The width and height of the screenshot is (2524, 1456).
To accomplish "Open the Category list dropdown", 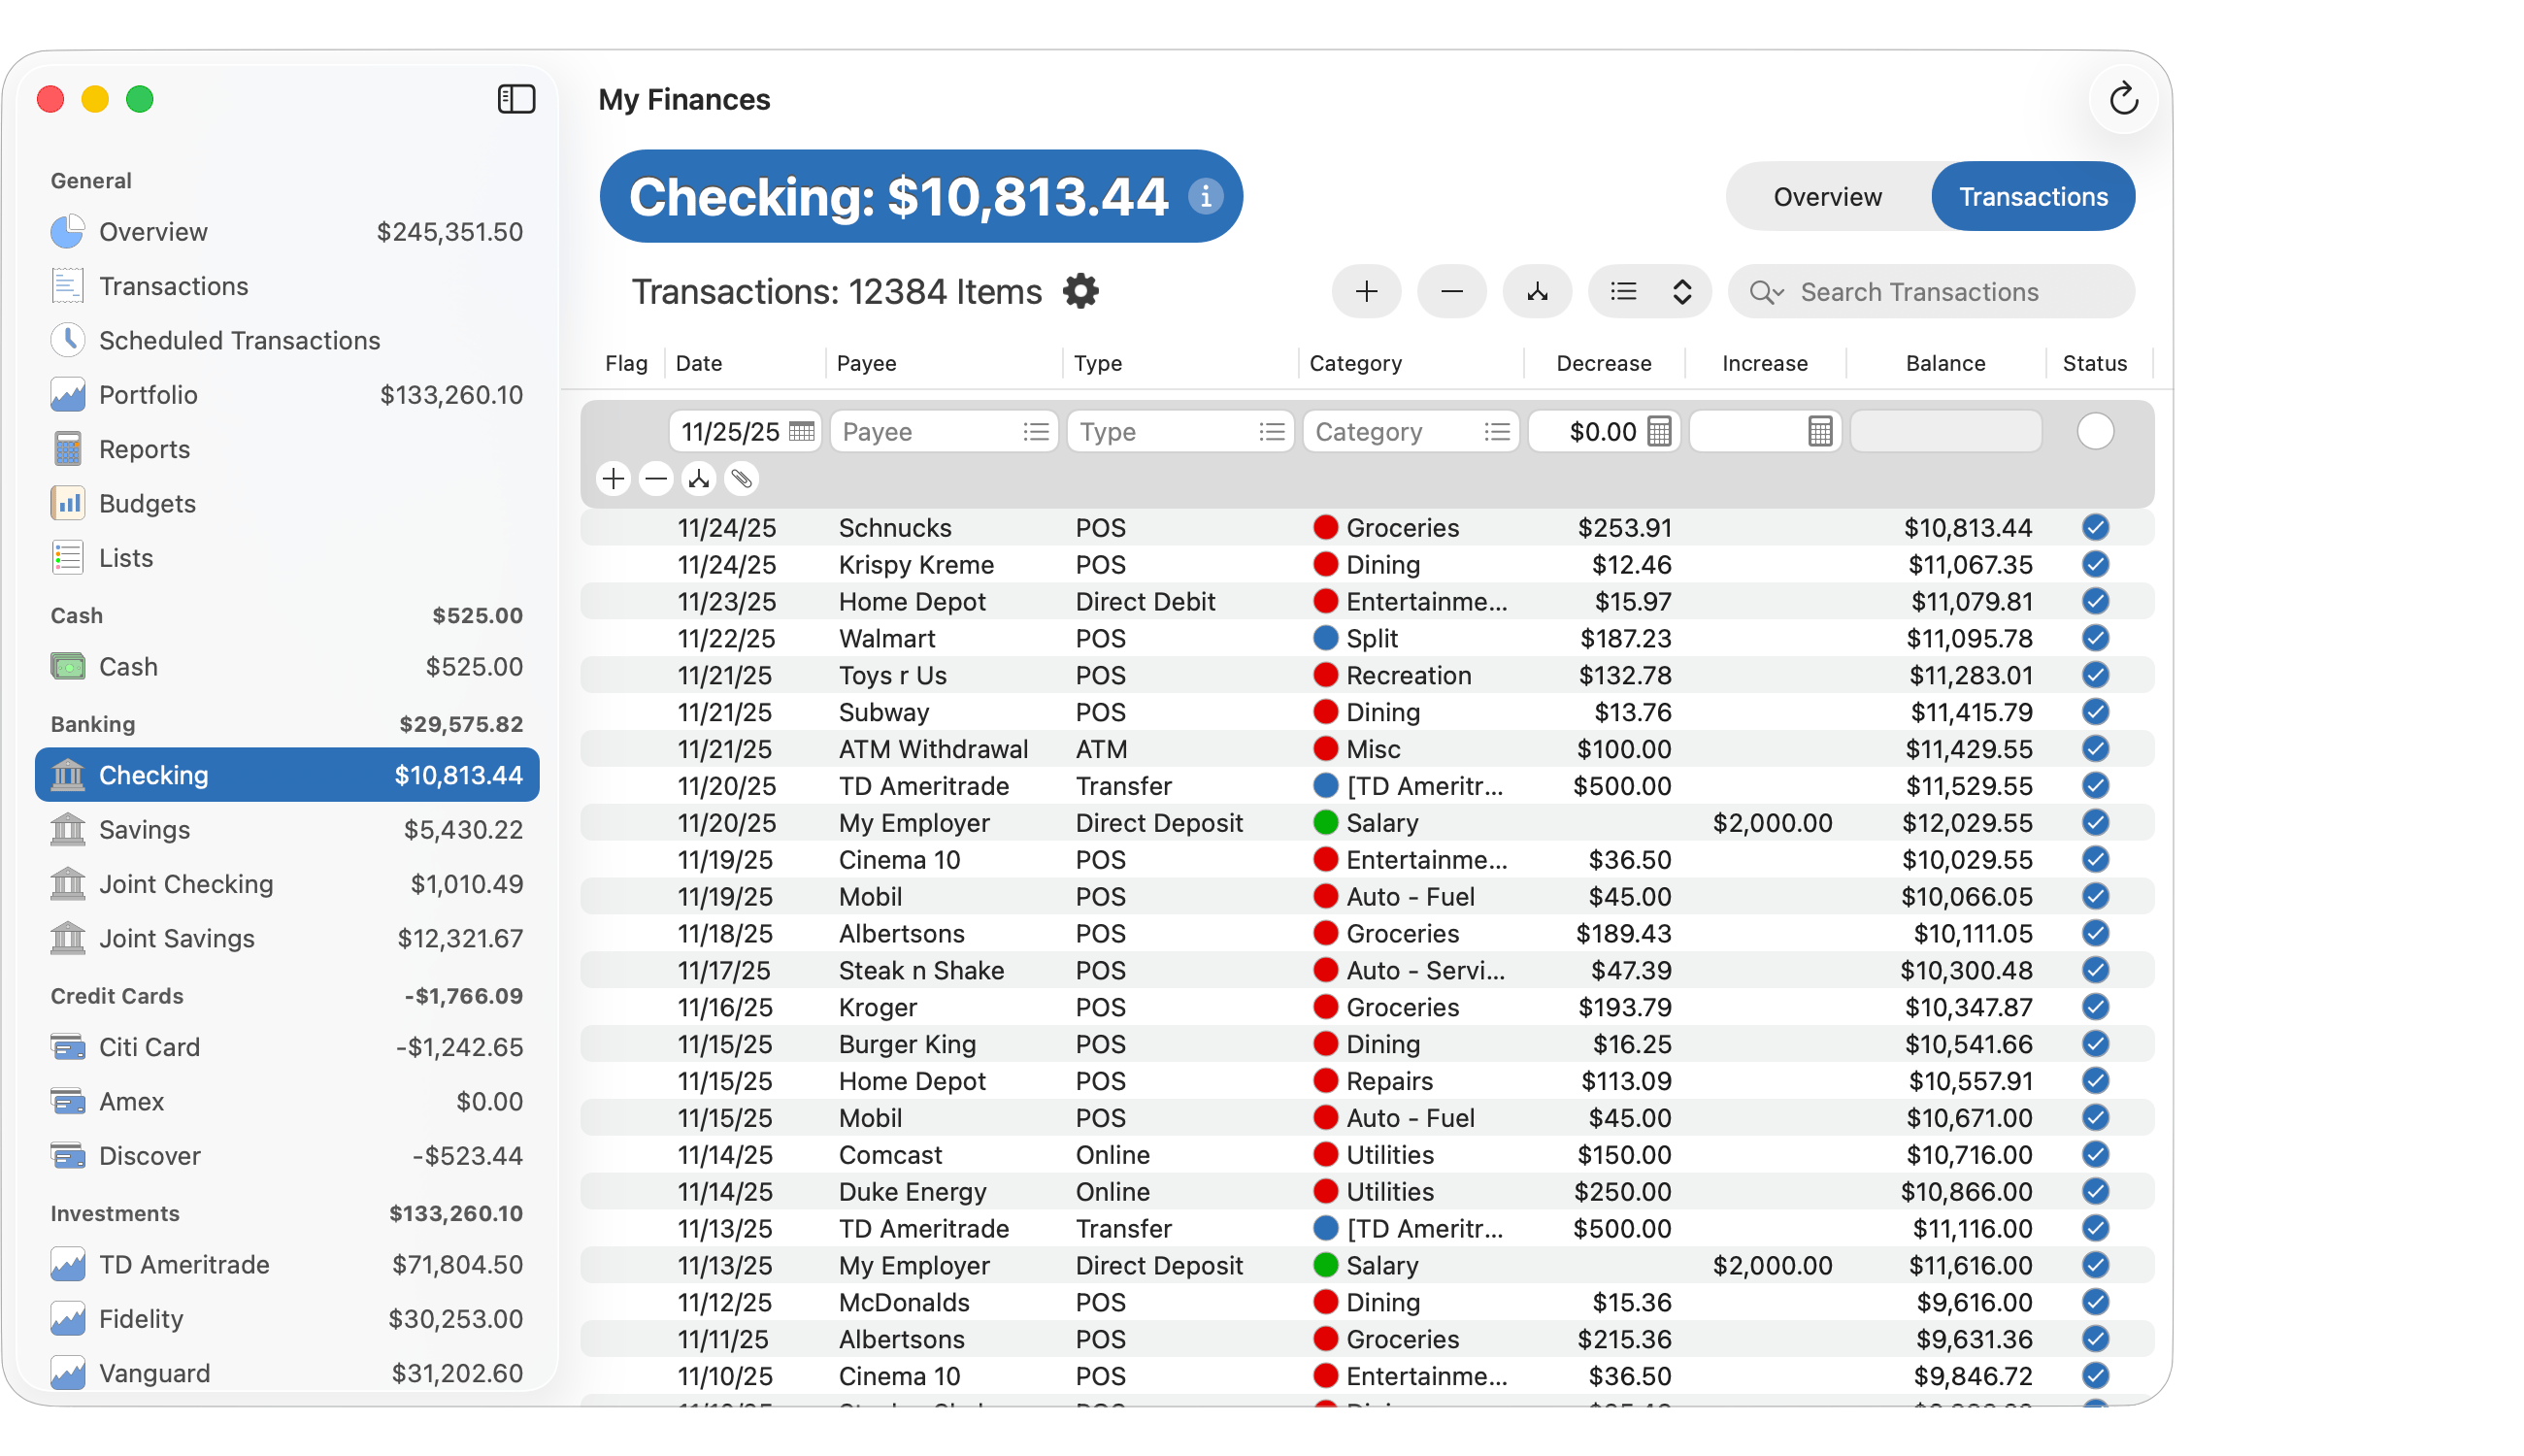I will [1497, 431].
